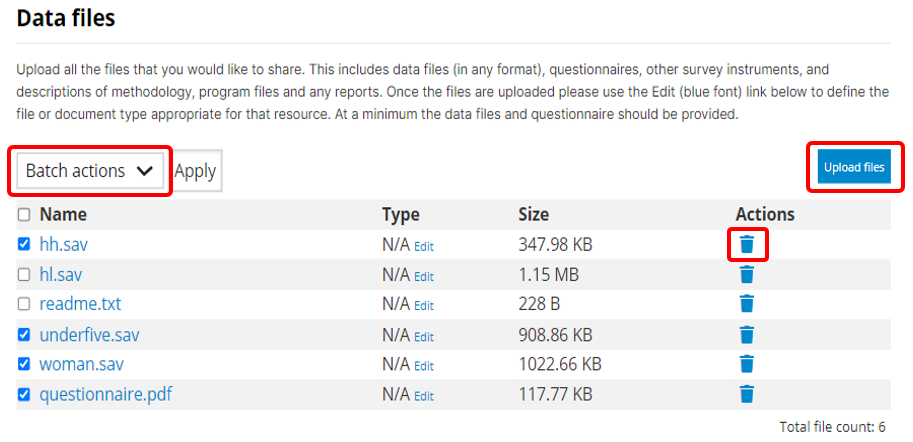Delete underfive.sav via trash icon
The width and height of the screenshot is (913, 442).
click(x=746, y=335)
